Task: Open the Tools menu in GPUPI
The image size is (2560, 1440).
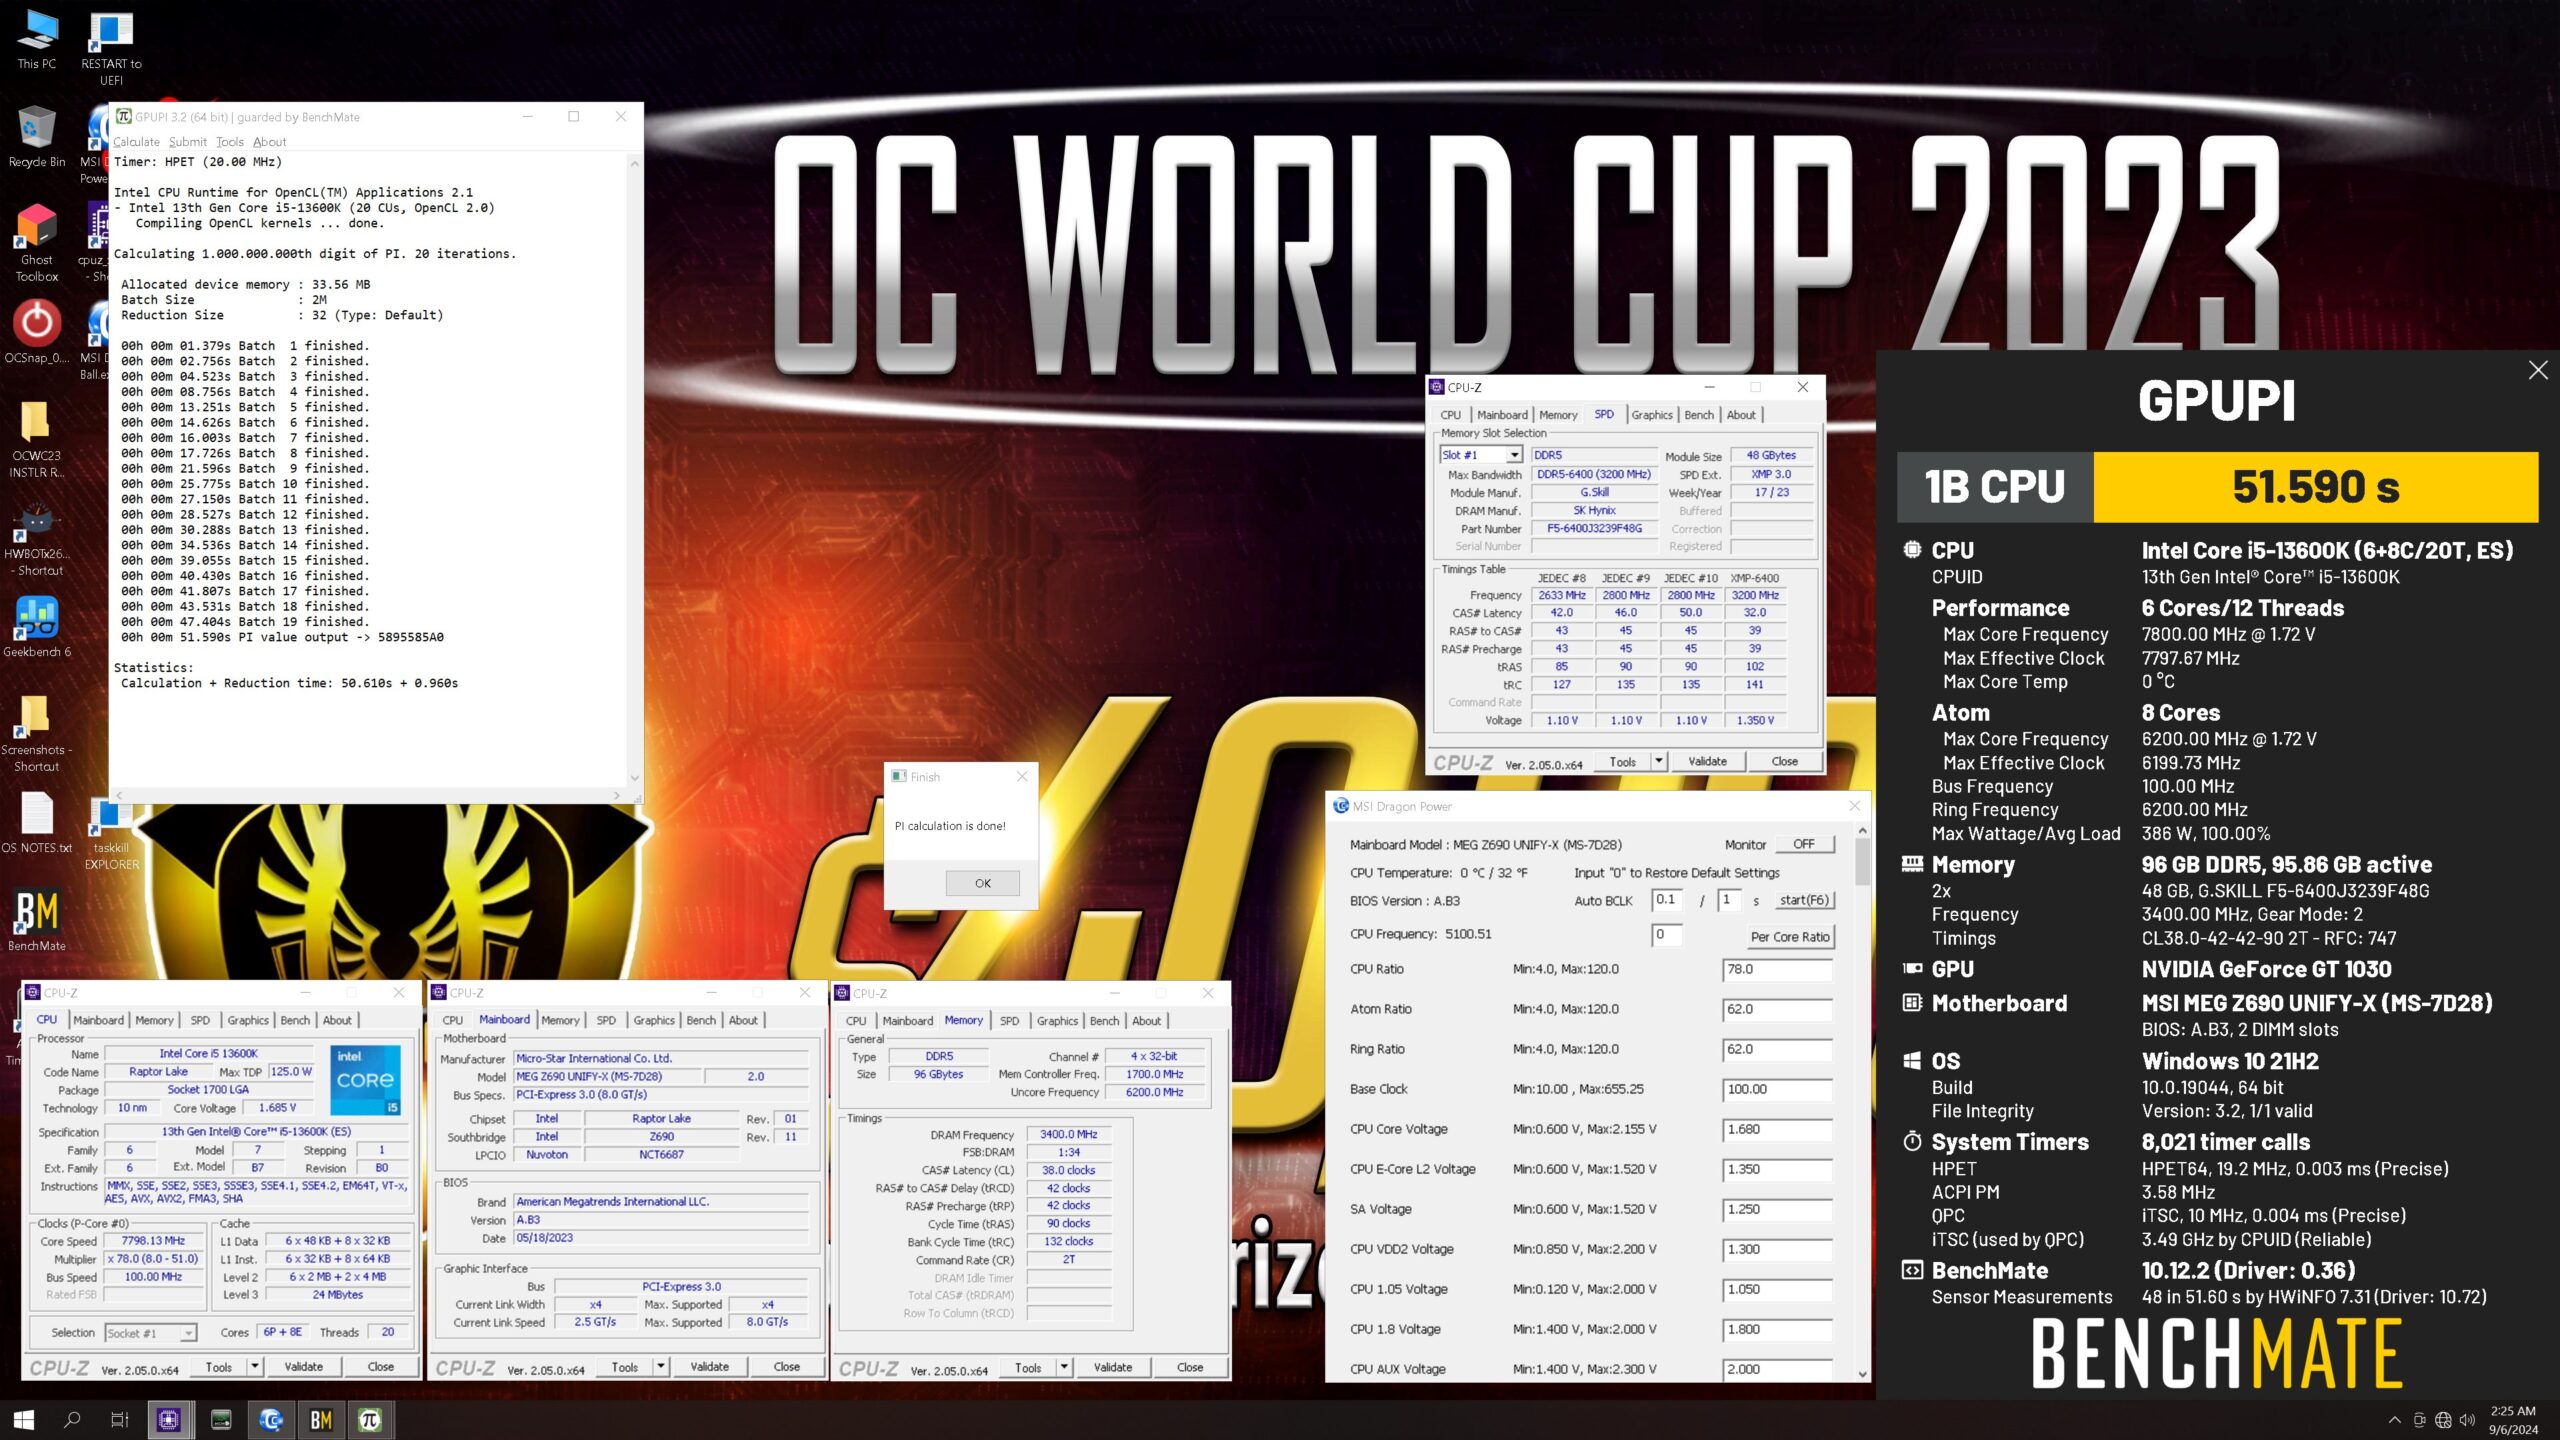Action: 230,142
